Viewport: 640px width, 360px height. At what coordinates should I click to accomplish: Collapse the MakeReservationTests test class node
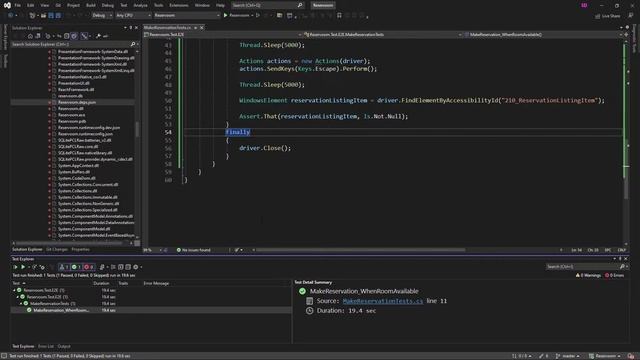[x=21, y=304]
